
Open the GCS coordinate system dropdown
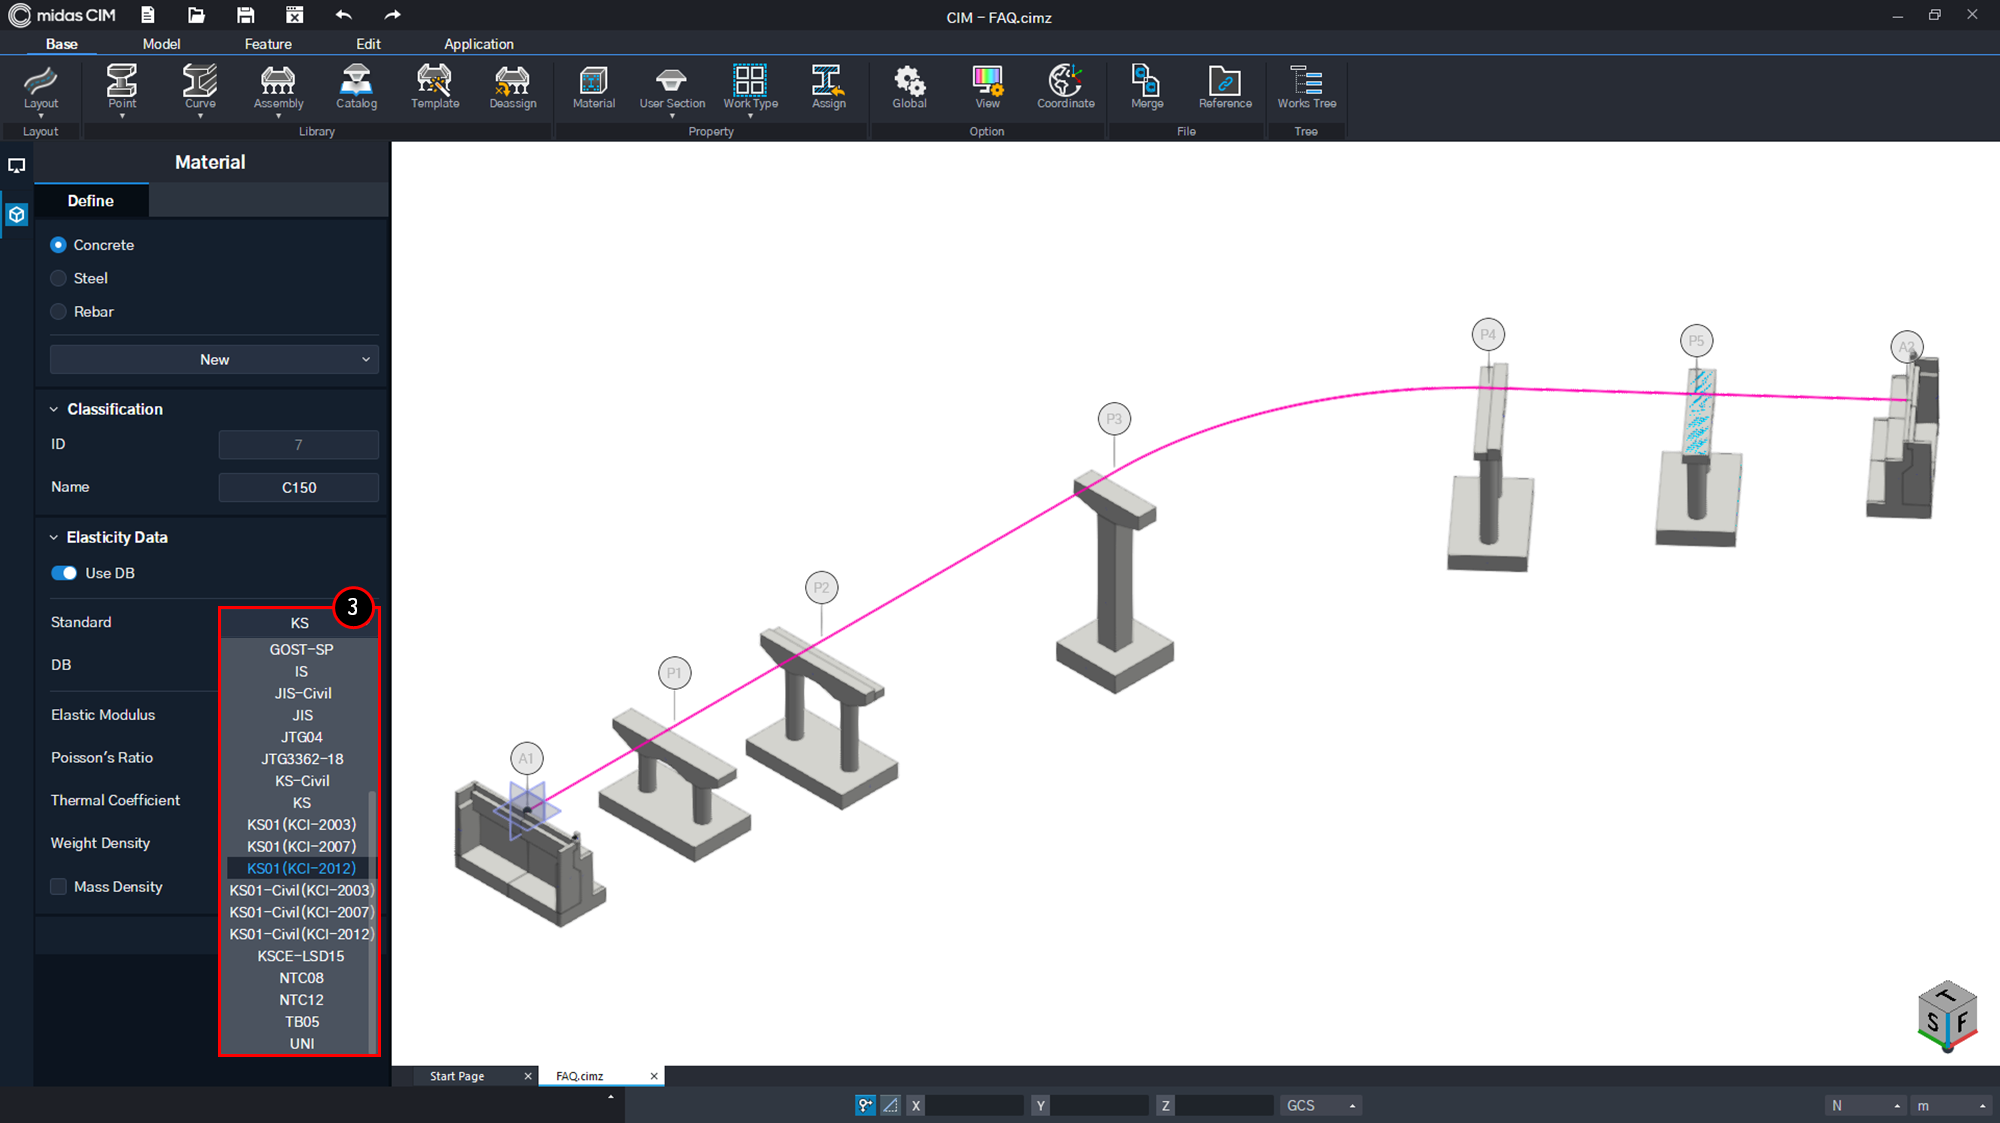coord(1320,1105)
